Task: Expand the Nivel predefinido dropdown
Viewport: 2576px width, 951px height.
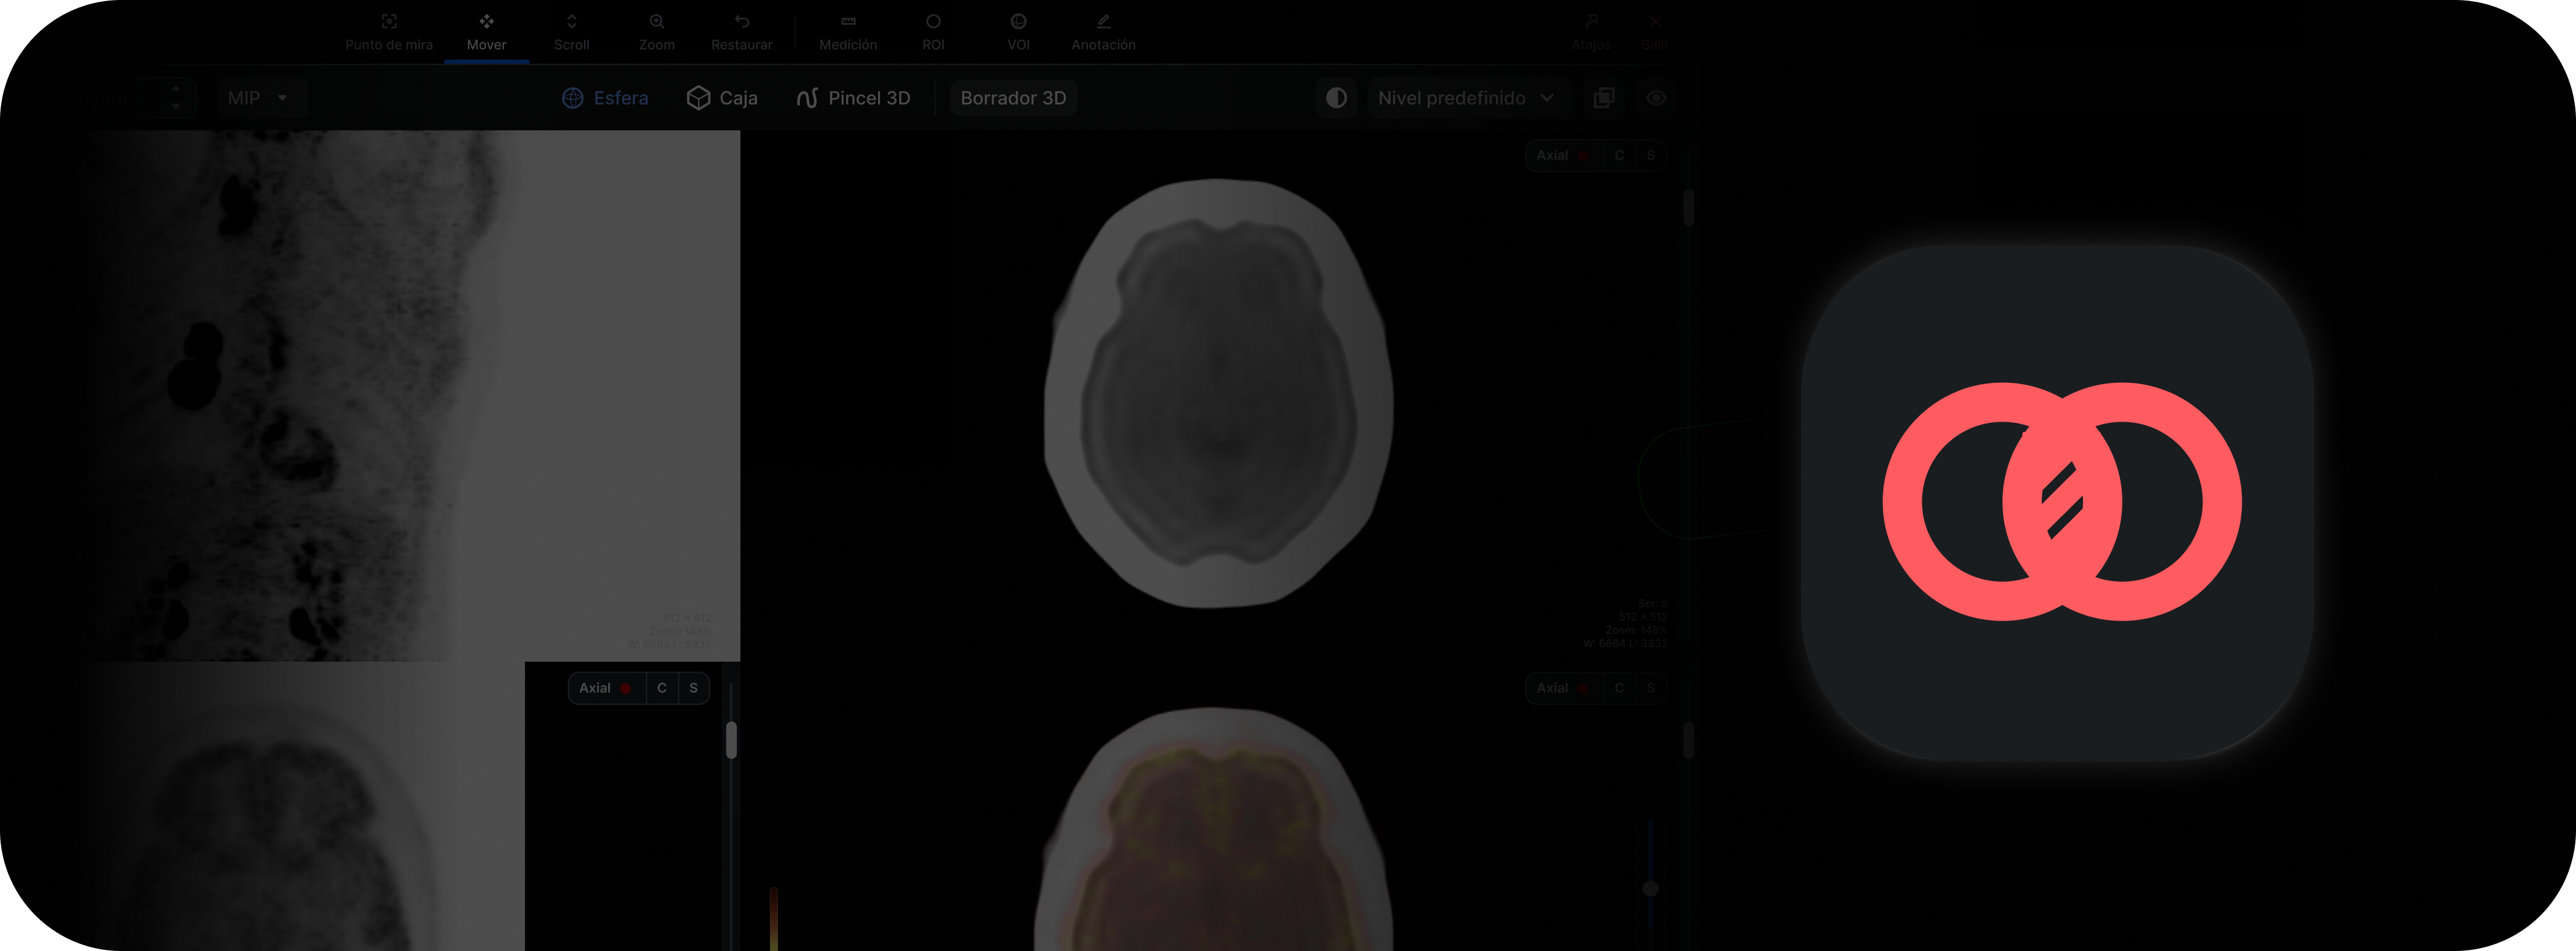Action: tap(1465, 98)
